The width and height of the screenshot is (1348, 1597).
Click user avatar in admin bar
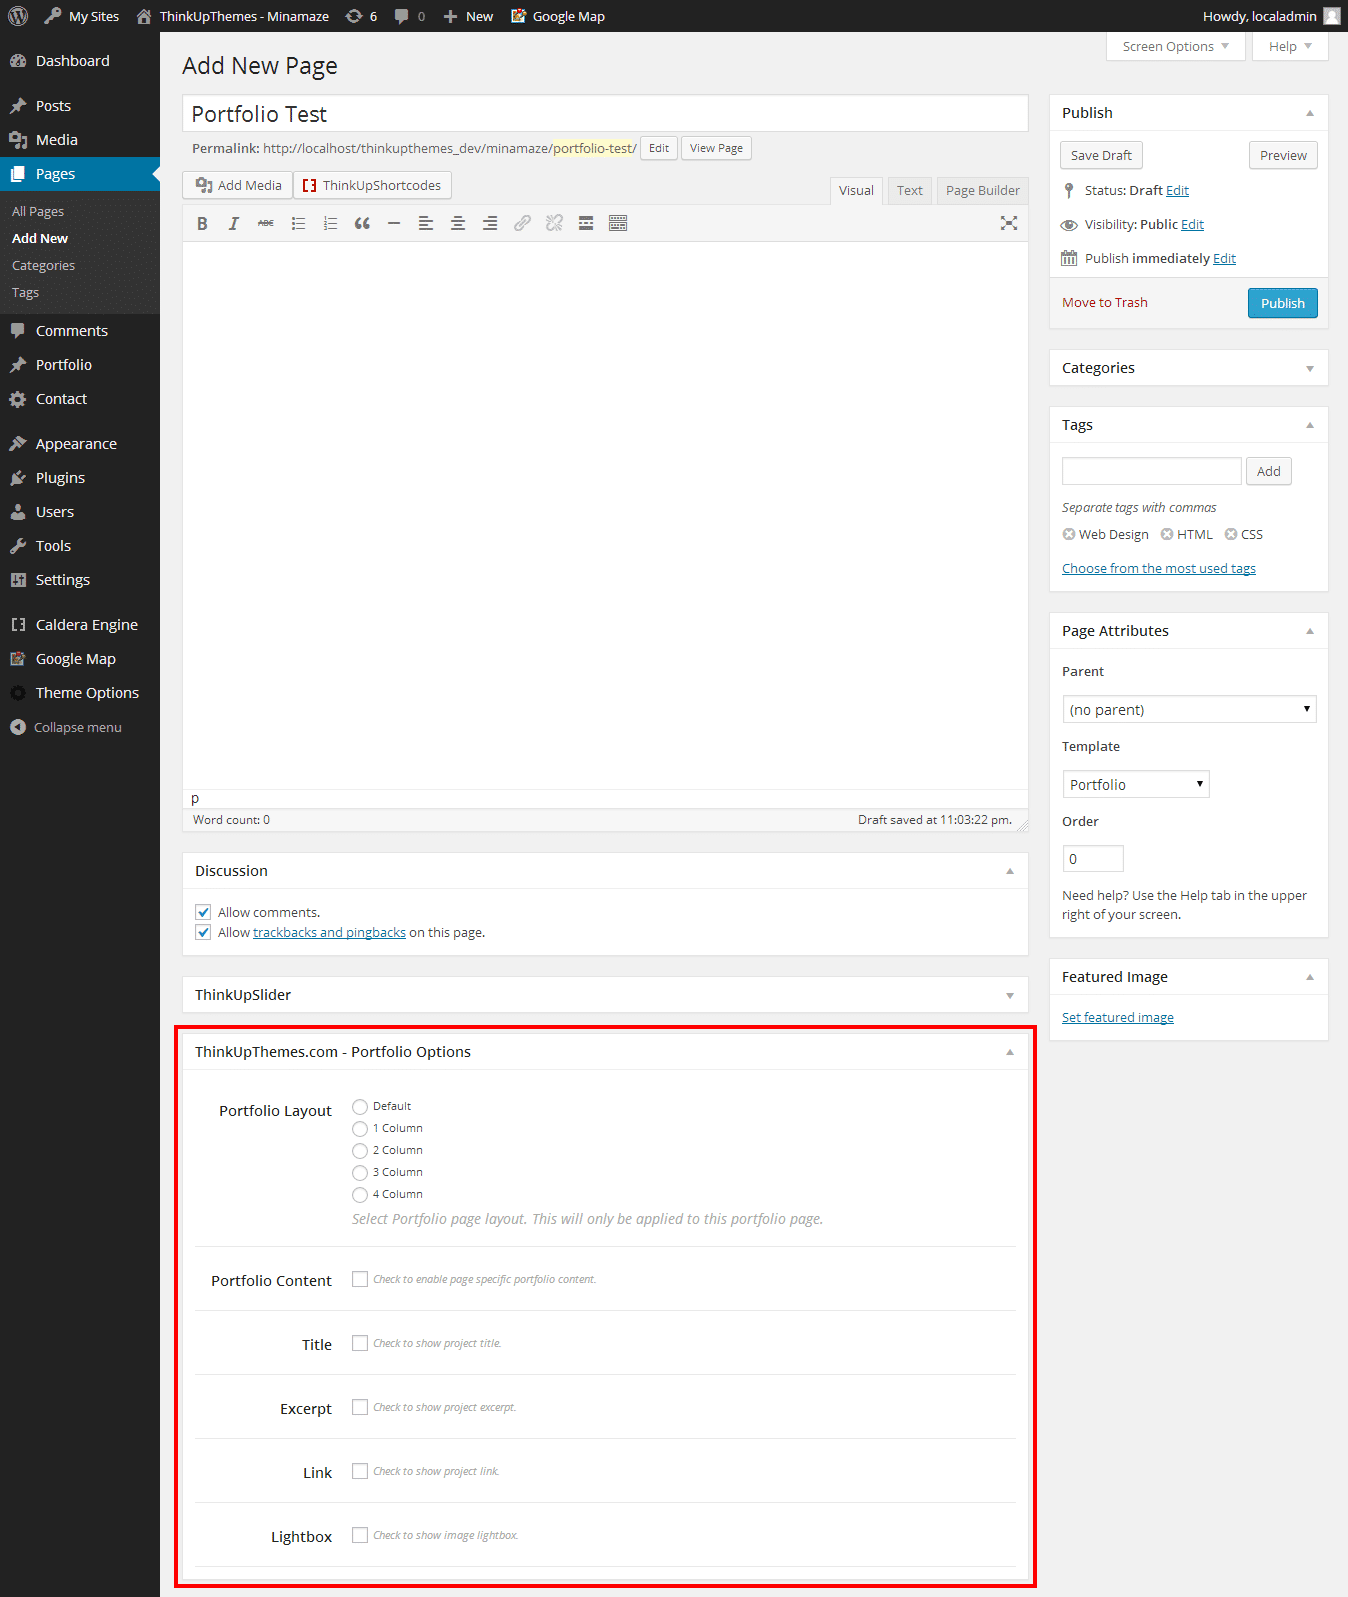[x=1331, y=16]
